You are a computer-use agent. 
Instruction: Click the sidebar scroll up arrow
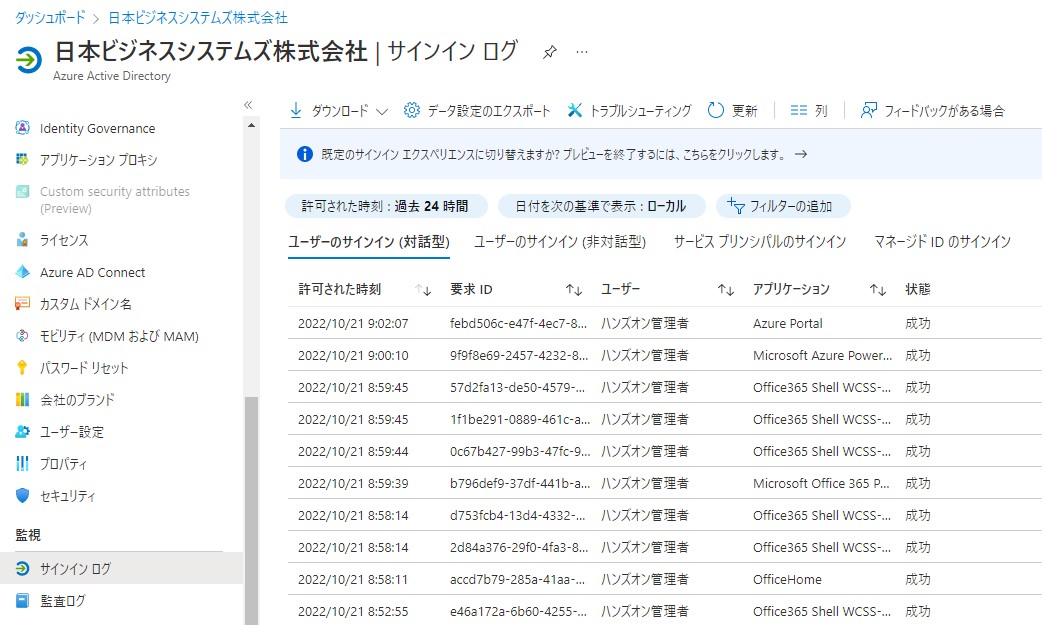pos(251,125)
